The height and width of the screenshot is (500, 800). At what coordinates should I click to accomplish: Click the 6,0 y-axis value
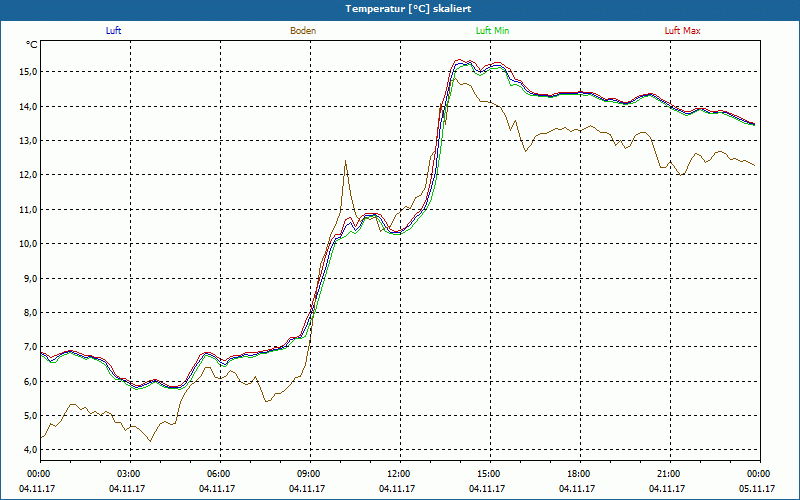click(x=30, y=381)
